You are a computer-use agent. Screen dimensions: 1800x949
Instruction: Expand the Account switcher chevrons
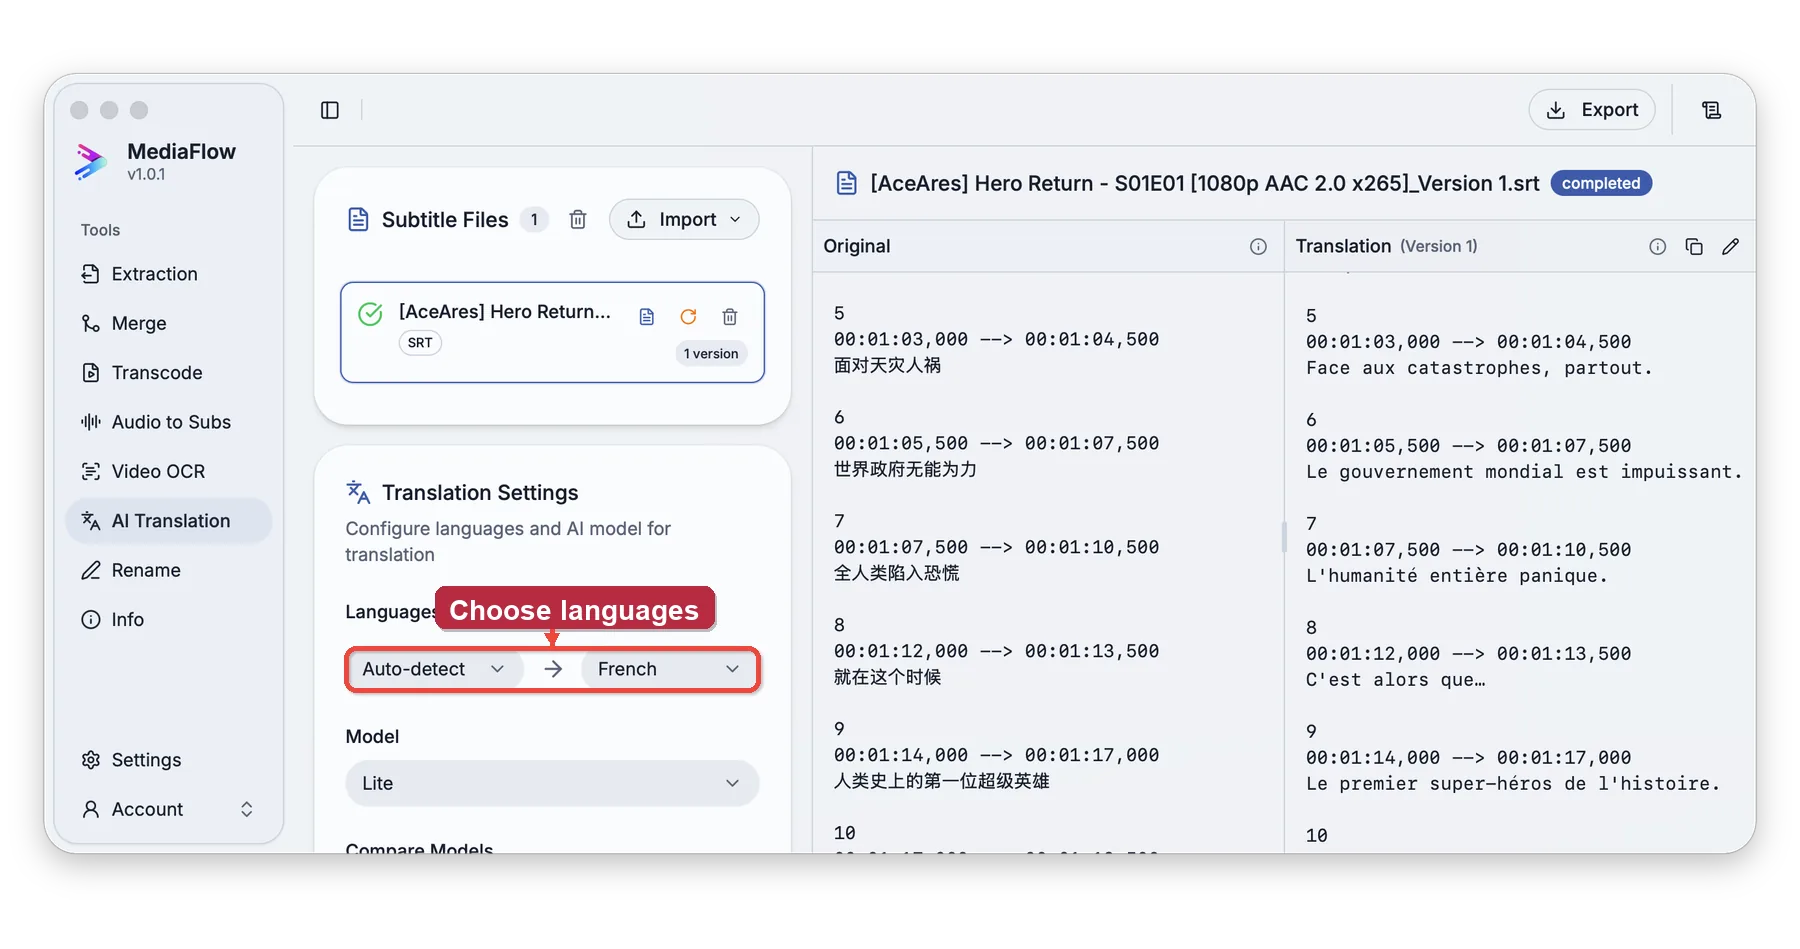point(247,809)
